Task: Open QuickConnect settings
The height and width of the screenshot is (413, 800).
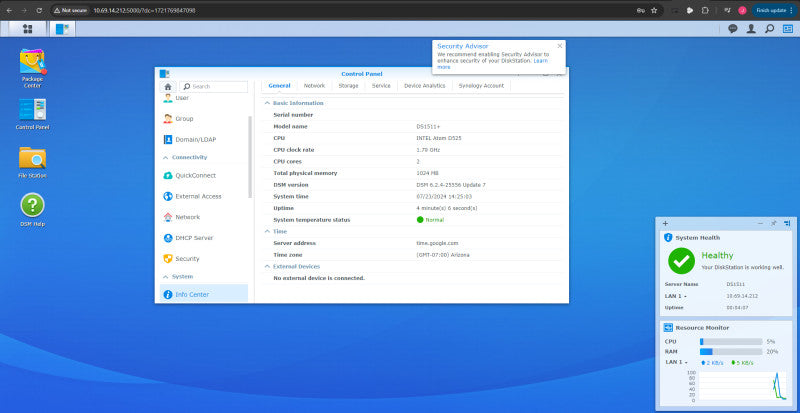Action: pos(204,175)
